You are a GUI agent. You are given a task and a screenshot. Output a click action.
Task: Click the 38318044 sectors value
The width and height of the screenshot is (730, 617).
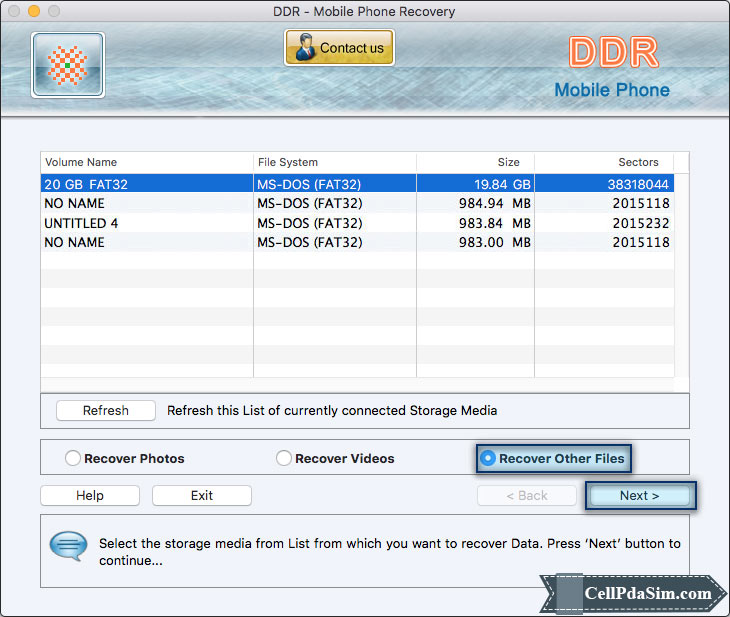pyautogui.click(x=638, y=184)
